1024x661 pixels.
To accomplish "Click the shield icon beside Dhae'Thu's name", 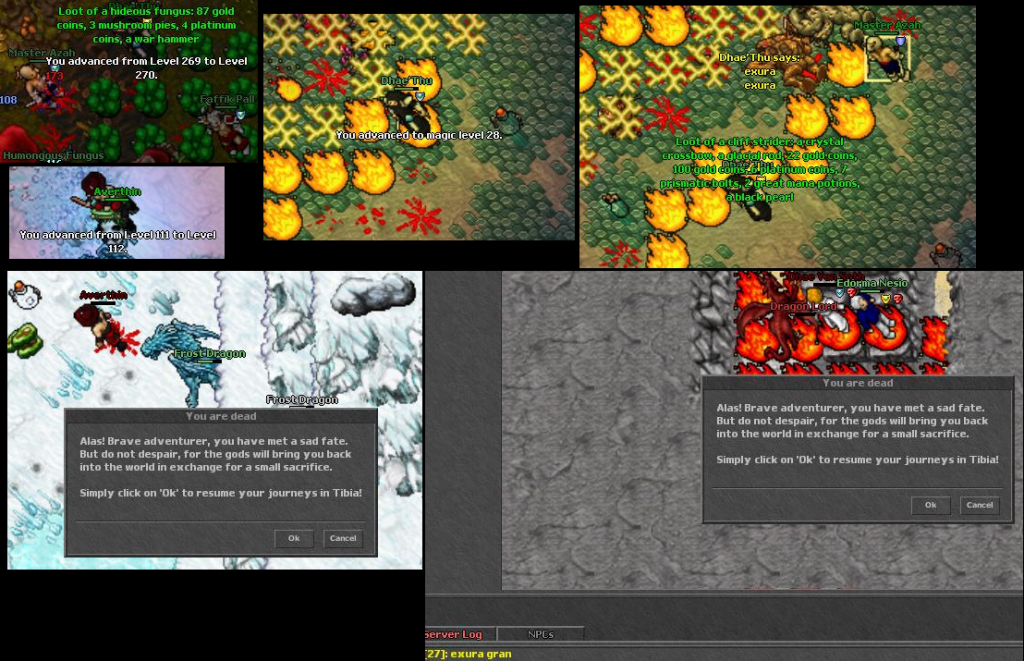I will [420, 96].
